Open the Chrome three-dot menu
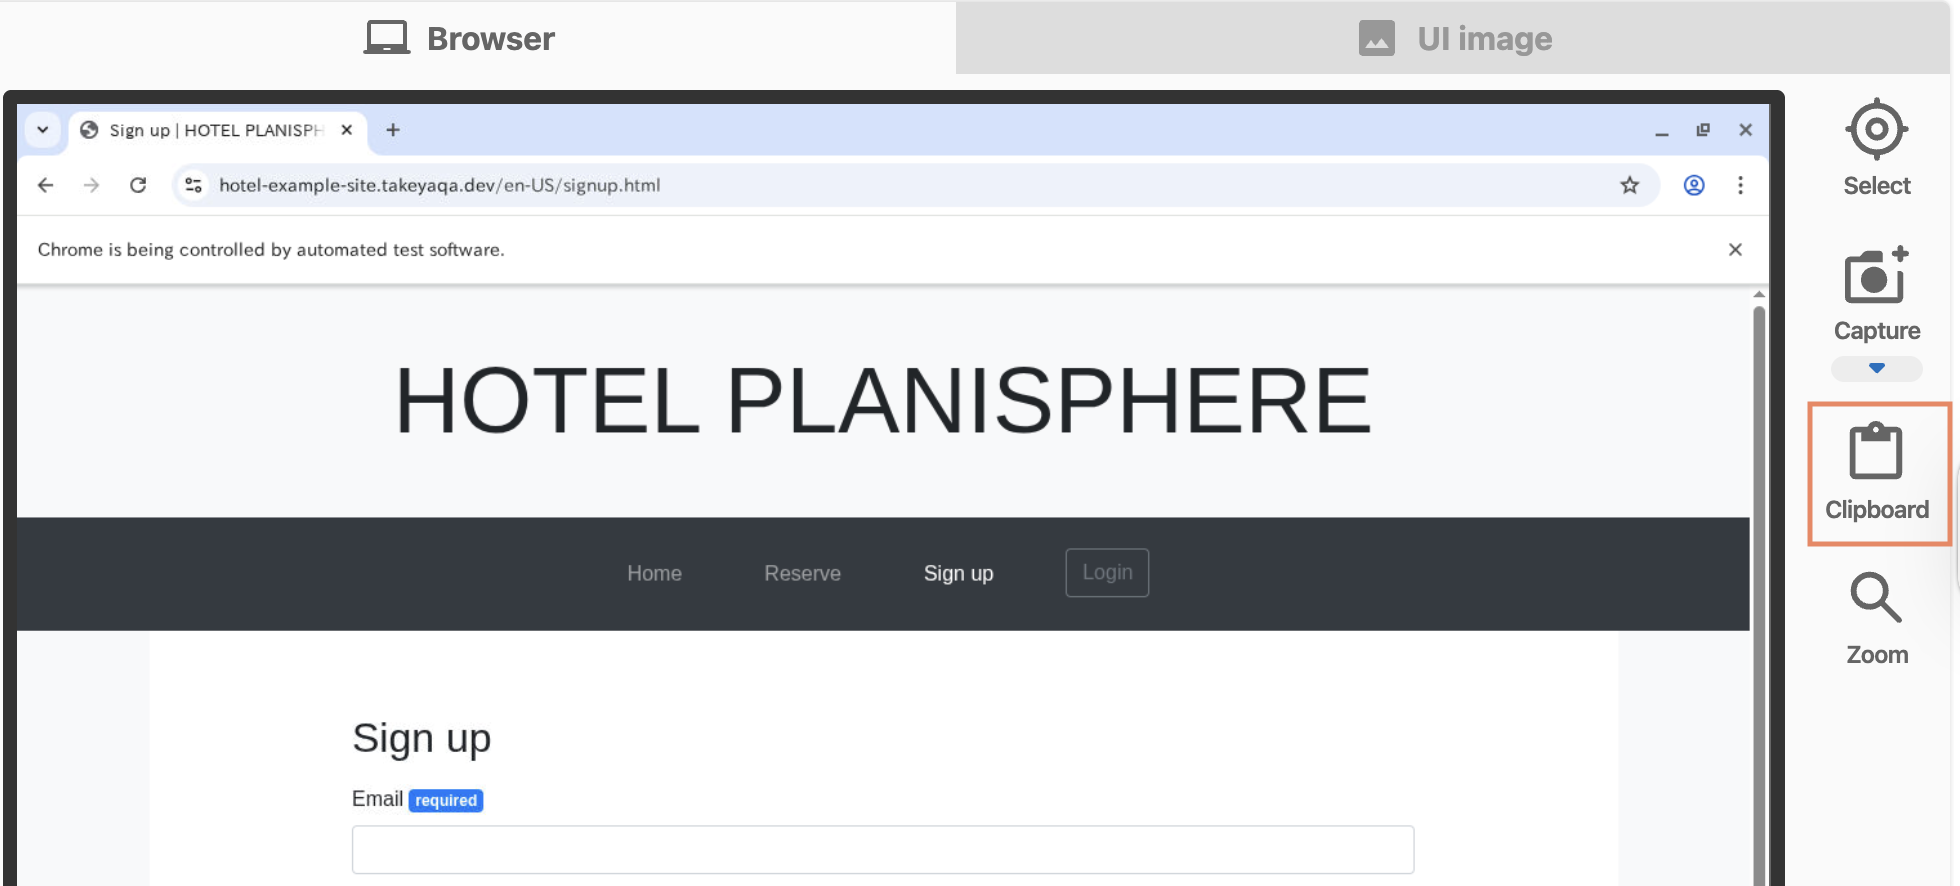This screenshot has width=1960, height=886. click(x=1740, y=185)
